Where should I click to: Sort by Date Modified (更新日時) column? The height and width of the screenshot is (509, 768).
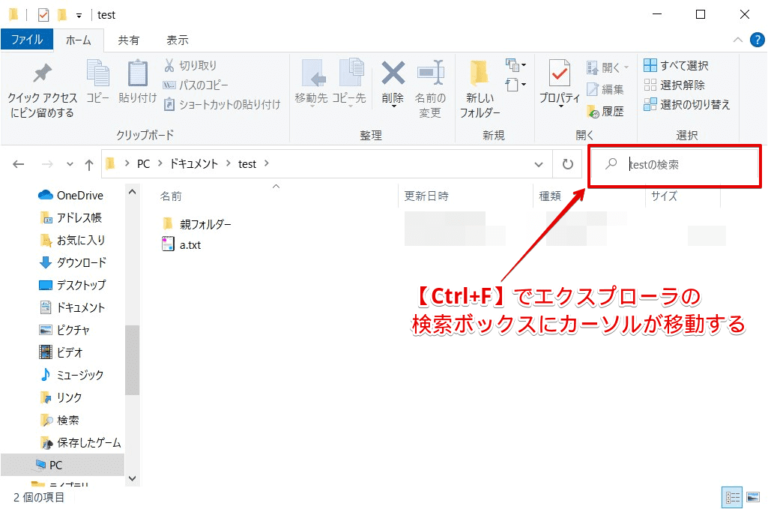pos(426,196)
